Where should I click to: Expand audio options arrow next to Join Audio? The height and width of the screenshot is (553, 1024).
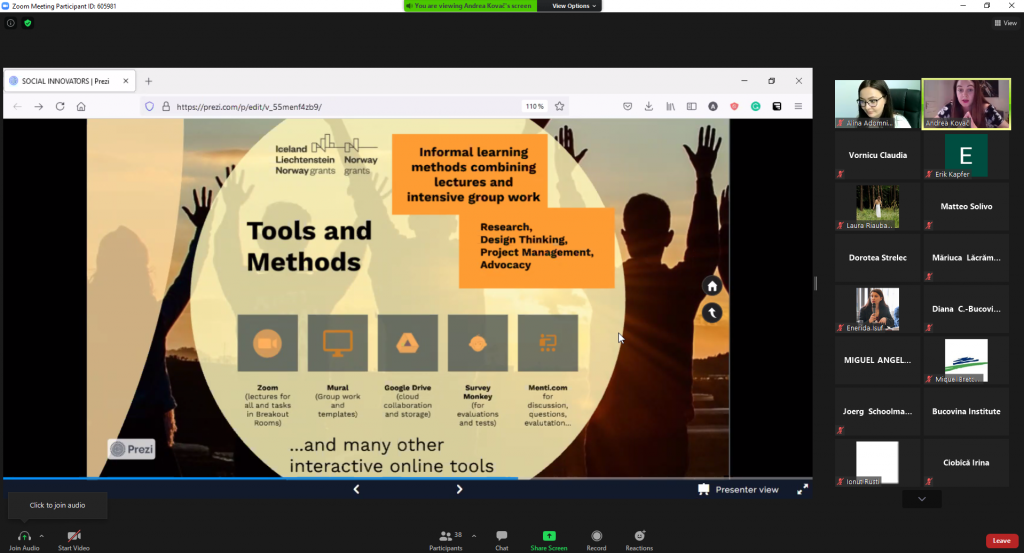point(42,536)
